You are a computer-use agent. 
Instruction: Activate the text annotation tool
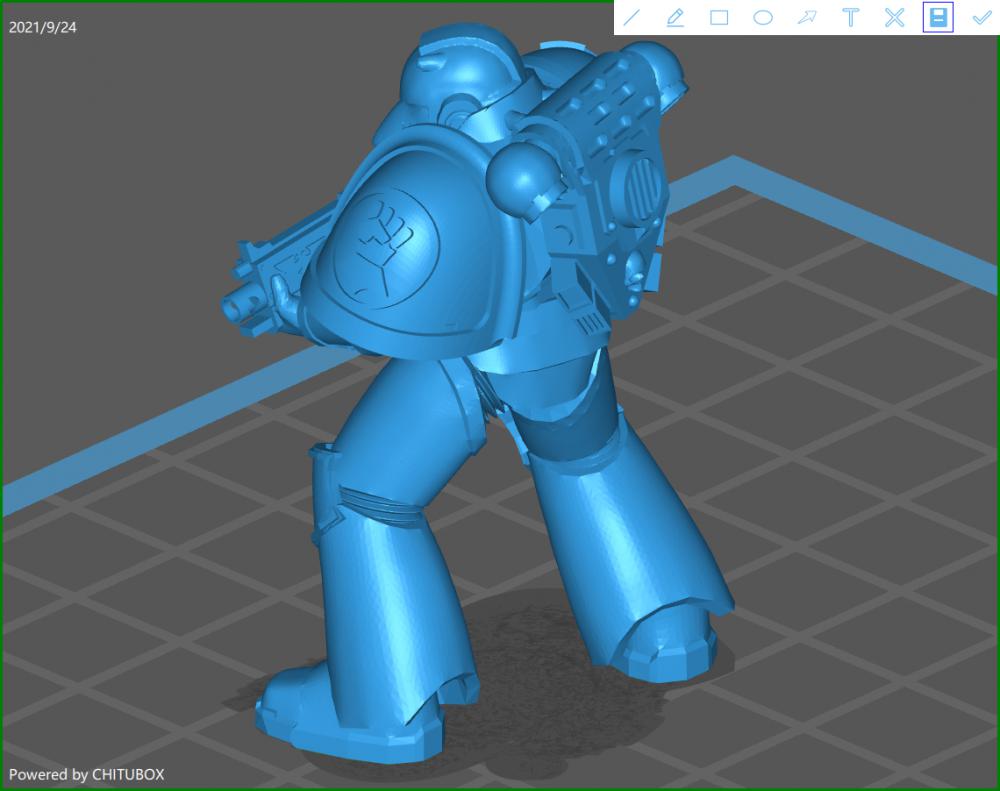(851, 17)
